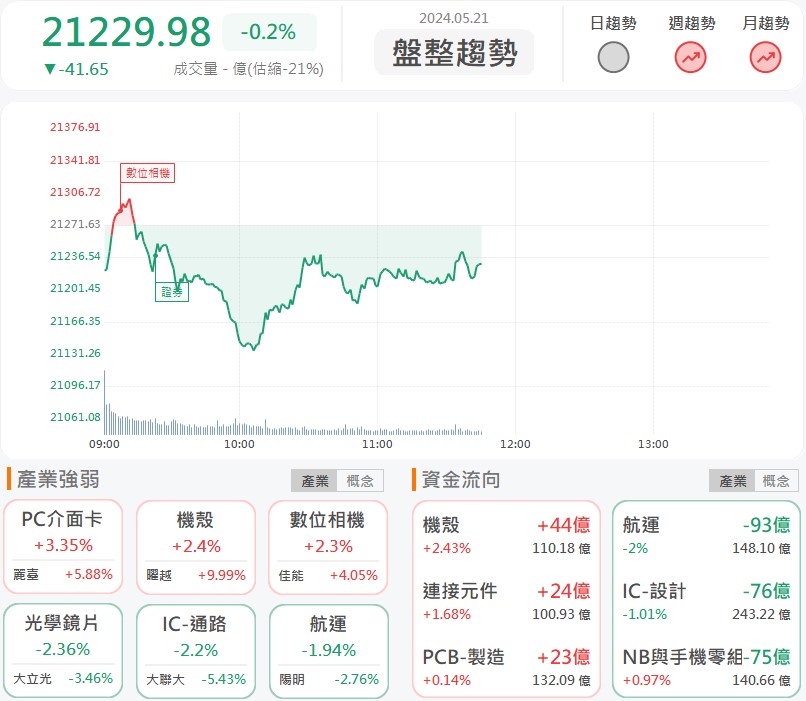Select the 概念 tab in 產業強弱 section
806x701 pixels.
360,481
